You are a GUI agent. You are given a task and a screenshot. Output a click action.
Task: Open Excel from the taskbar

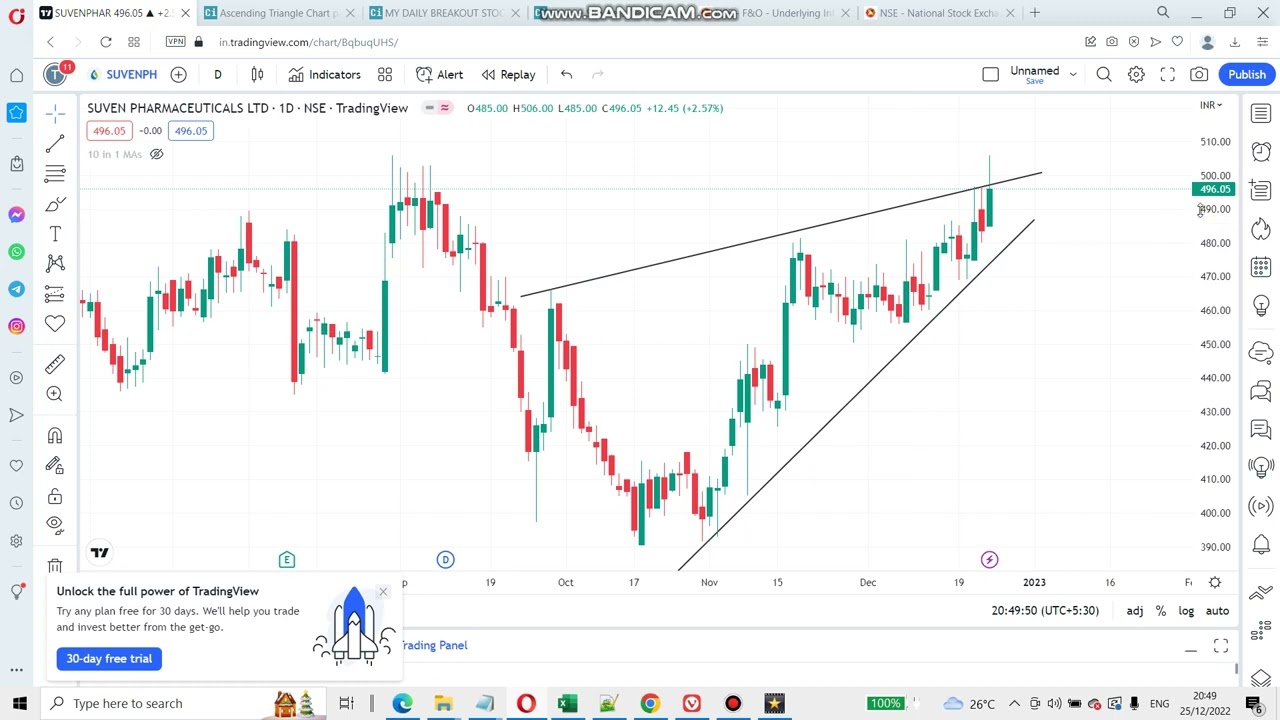567,704
